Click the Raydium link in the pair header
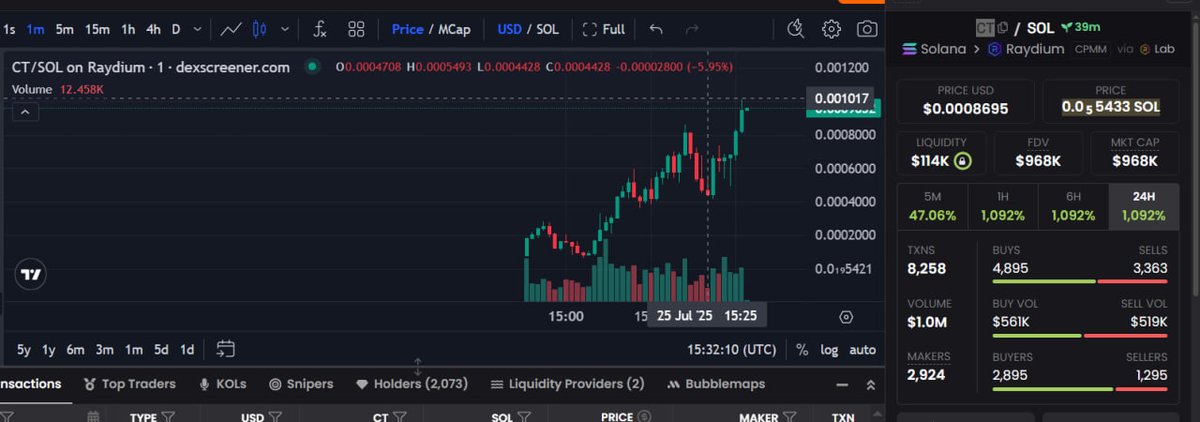 (x=1036, y=48)
